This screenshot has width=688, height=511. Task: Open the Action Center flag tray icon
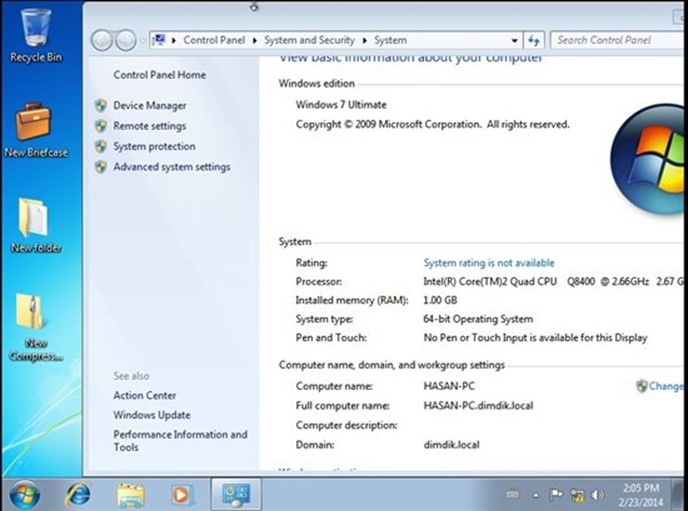(556, 495)
